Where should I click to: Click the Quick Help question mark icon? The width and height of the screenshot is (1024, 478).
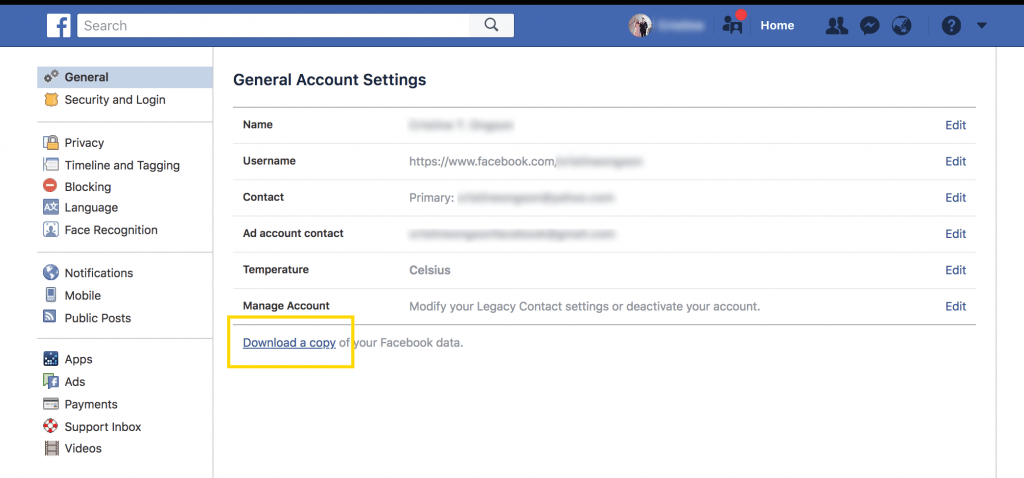(x=951, y=26)
